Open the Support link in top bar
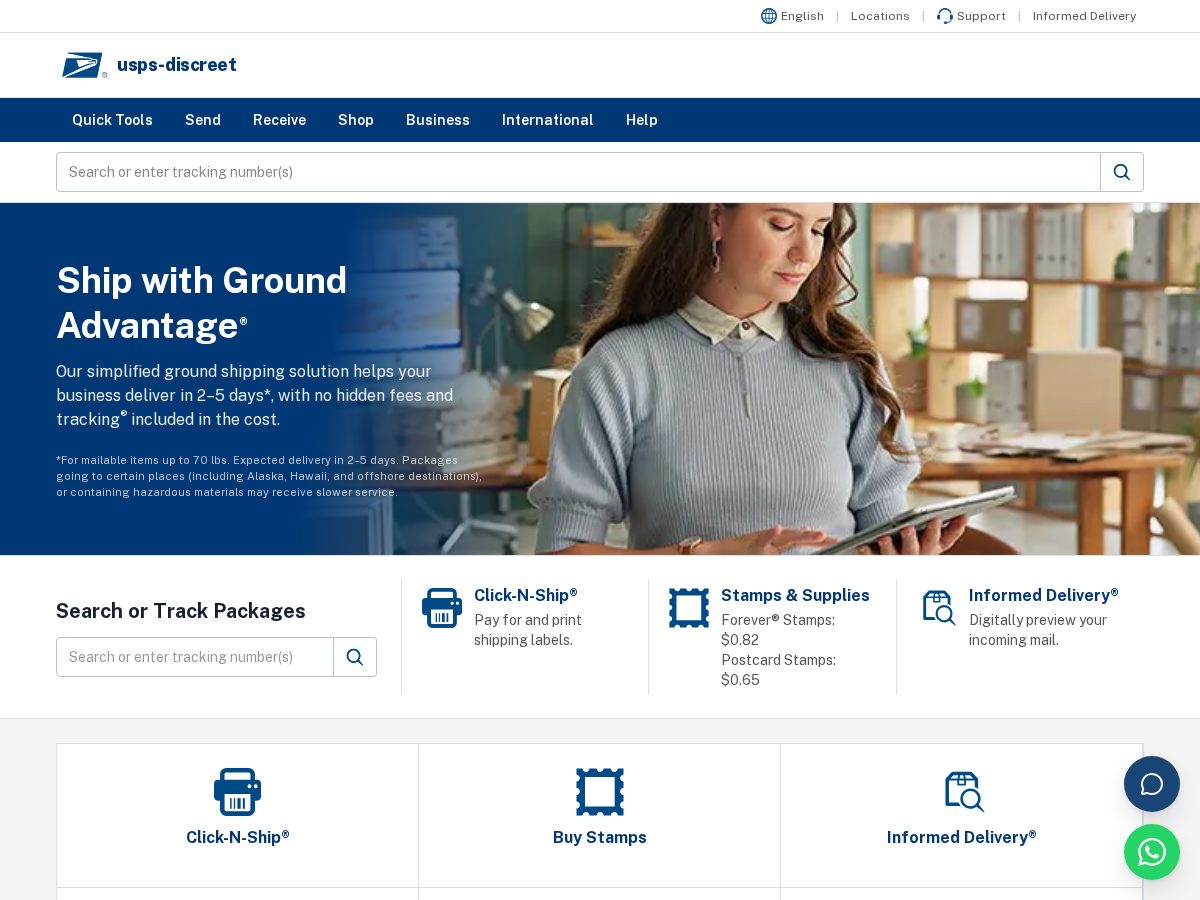The width and height of the screenshot is (1200, 900). [x=981, y=16]
